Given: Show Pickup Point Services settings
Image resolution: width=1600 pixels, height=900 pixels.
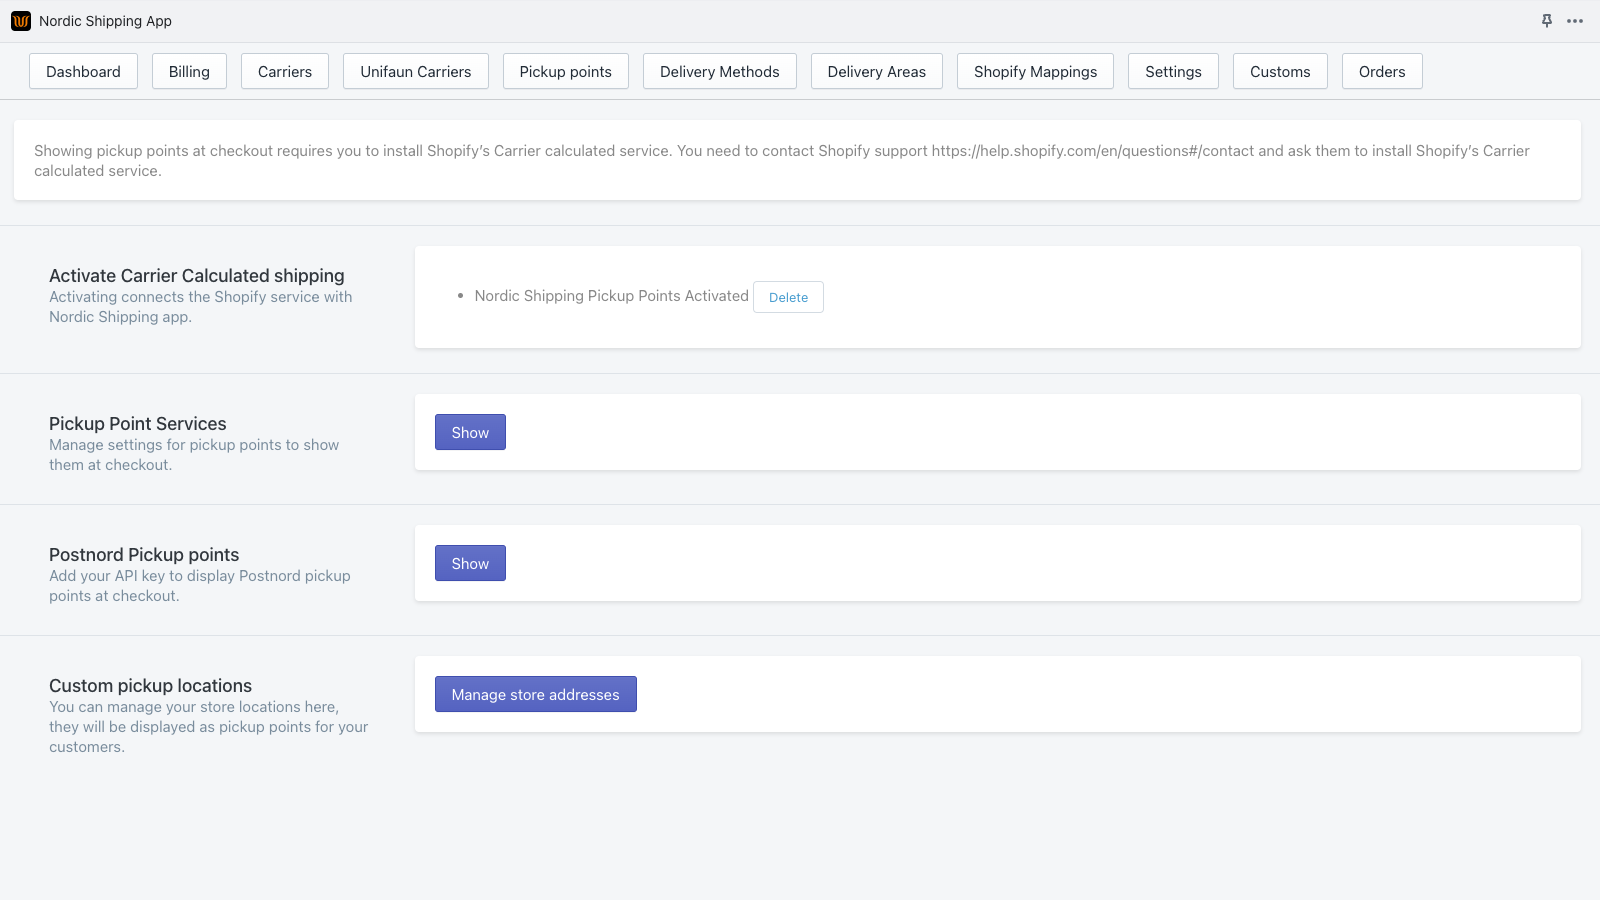Looking at the screenshot, I should click(x=470, y=432).
